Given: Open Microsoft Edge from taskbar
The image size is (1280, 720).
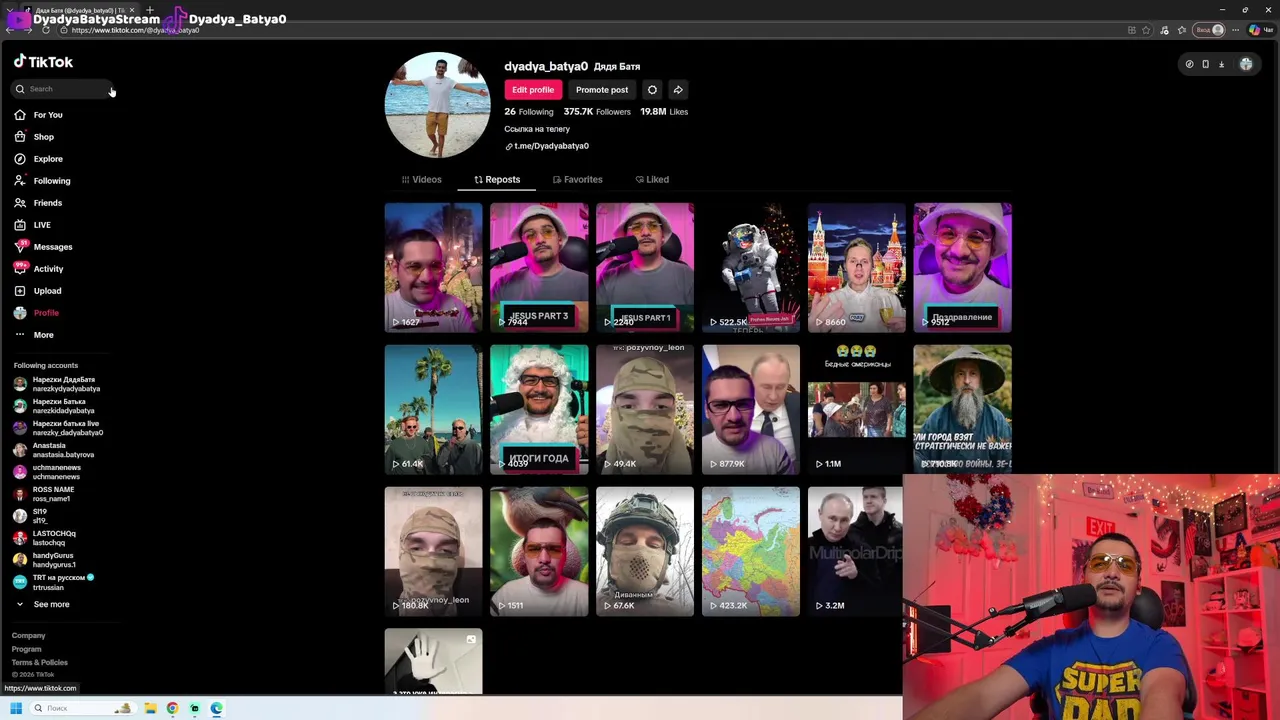Looking at the screenshot, I should click(x=216, y=708).
